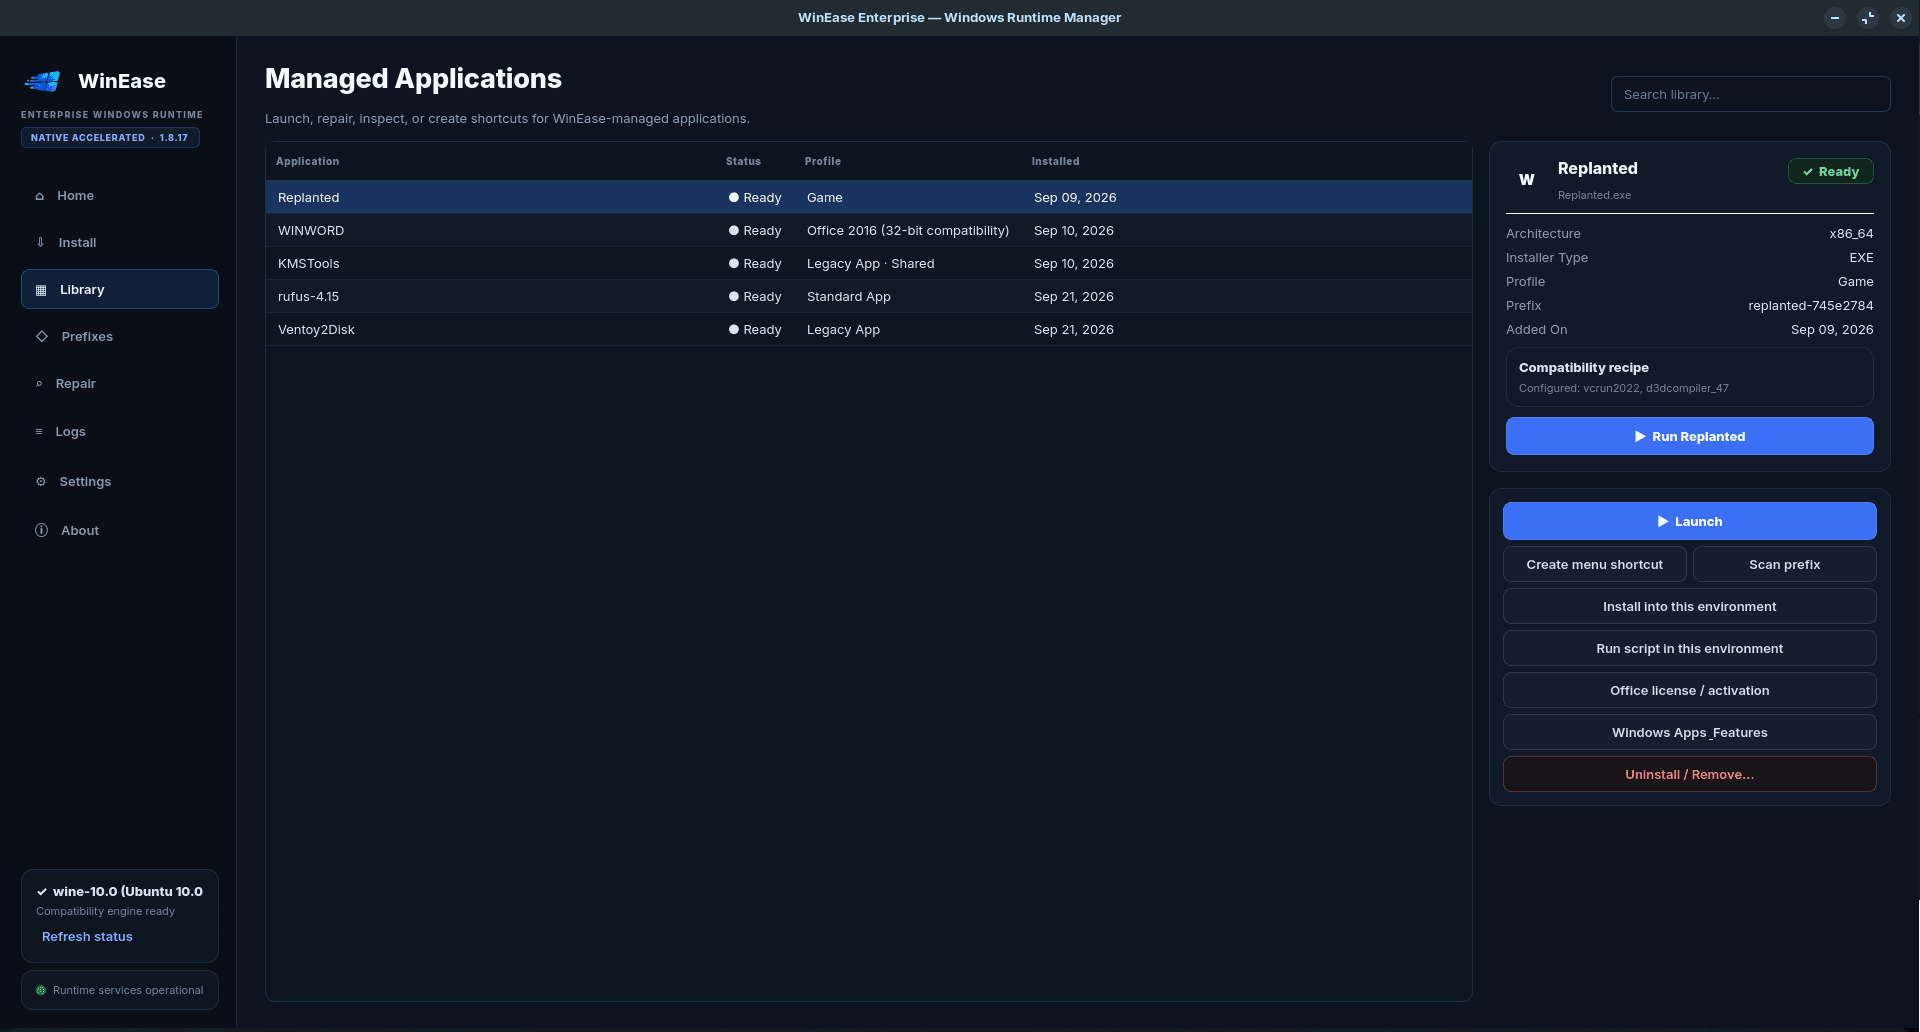This screenshot has height=1032, width=1920.
Task: Select the KMSTools application row
Action: 869,263
